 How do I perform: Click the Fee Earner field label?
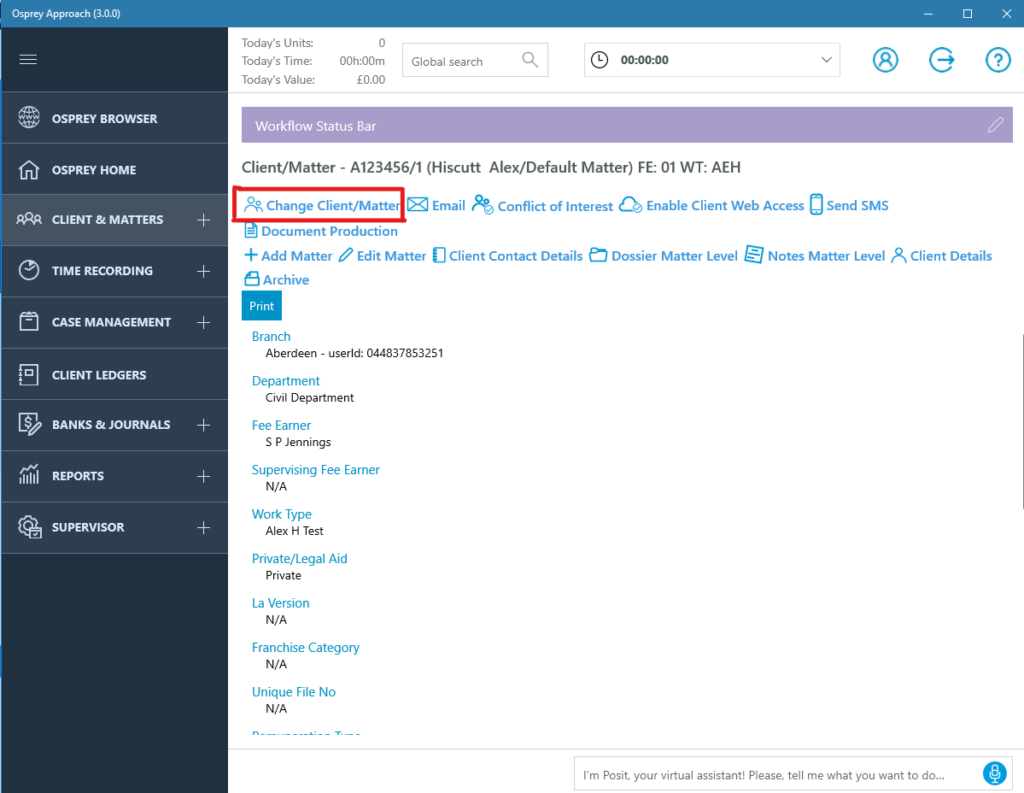[x=281, y=425]
